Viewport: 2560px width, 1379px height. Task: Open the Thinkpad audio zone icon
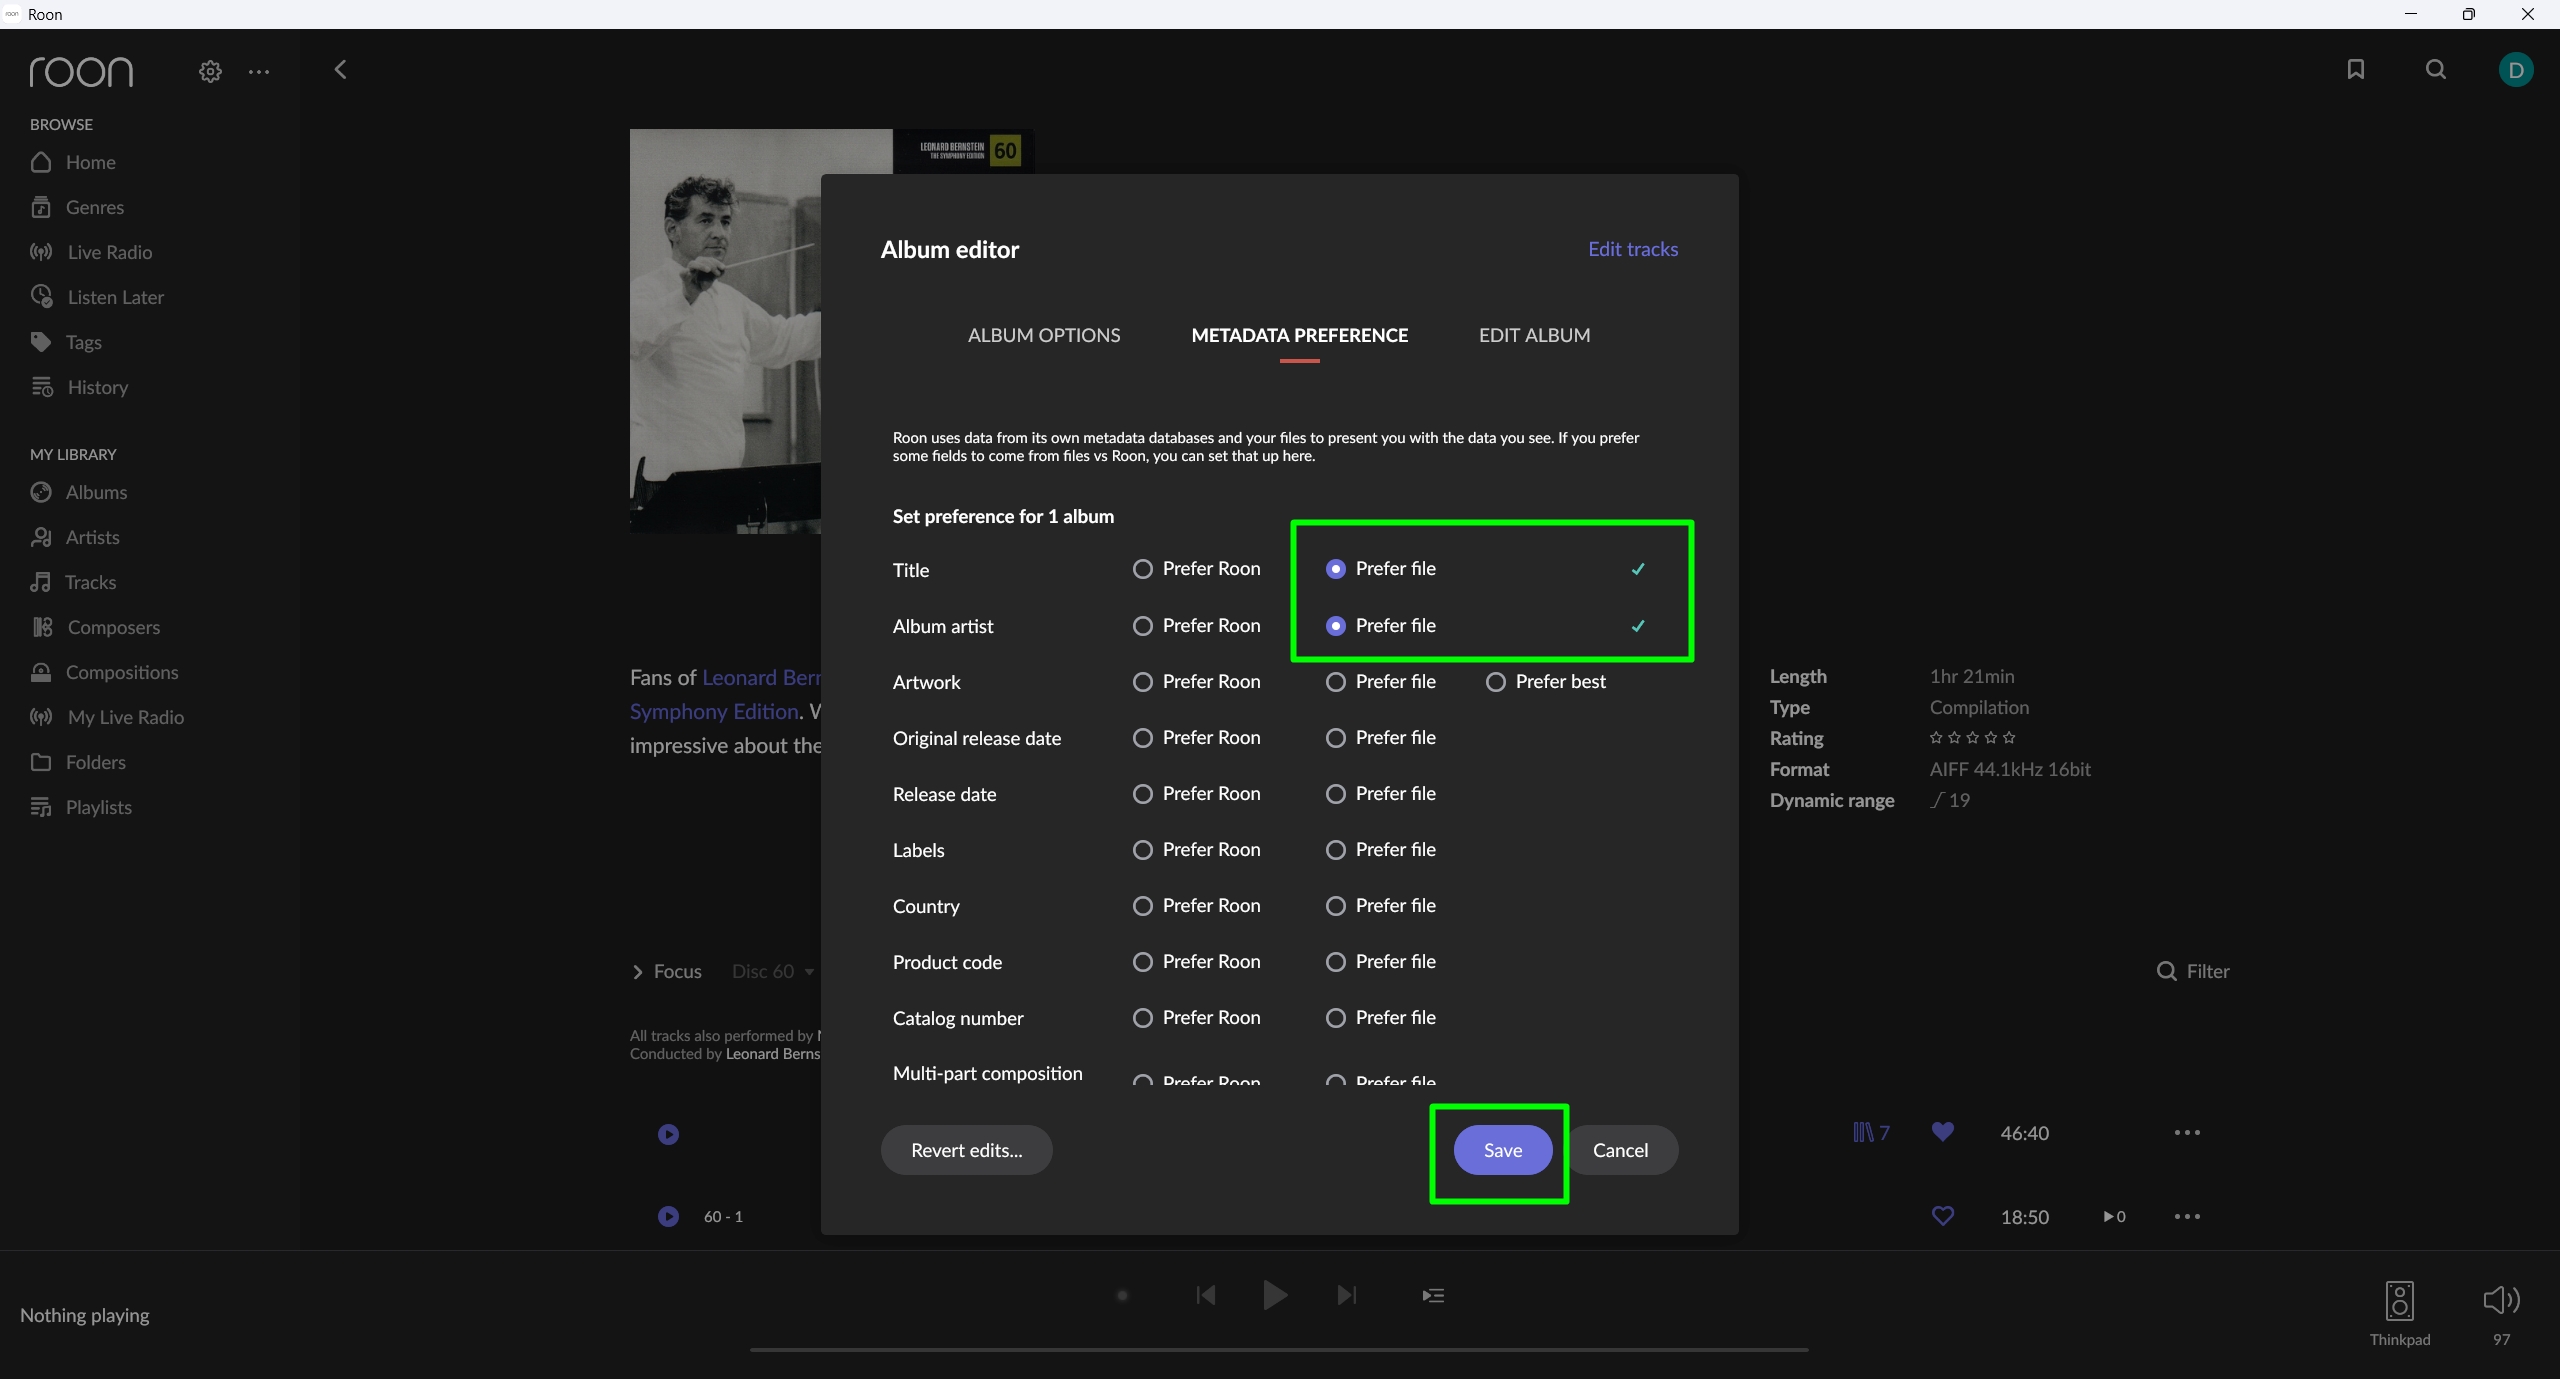[2399, 1302]
